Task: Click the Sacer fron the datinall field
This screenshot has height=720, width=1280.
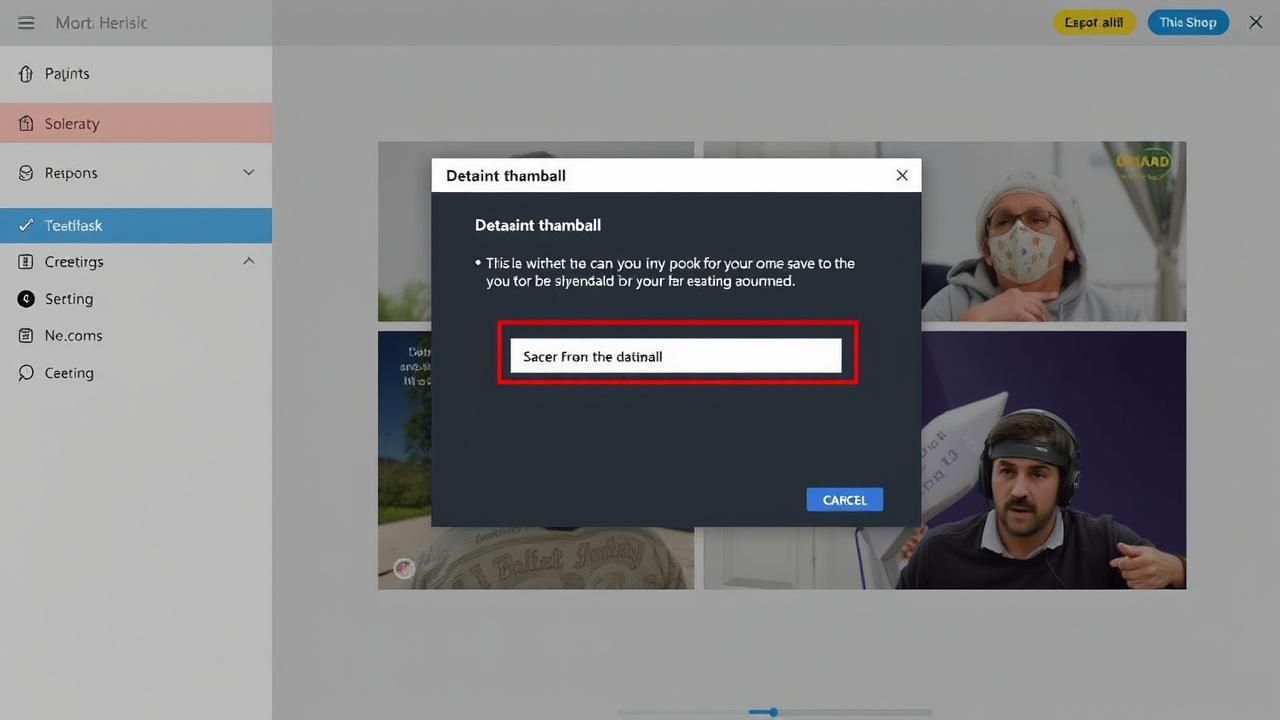Action: click(675, 356)
